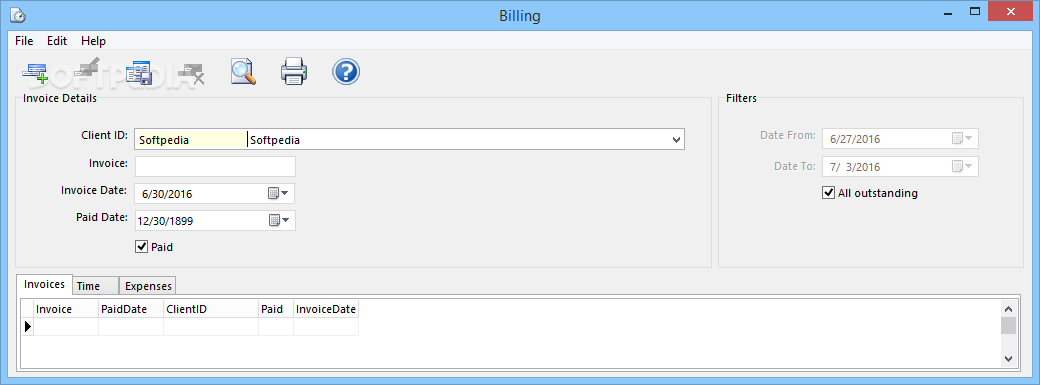This screenshot has height=385, width=1040.
Task: Uncheck the Paid checkbox
Action: point(141,247)
